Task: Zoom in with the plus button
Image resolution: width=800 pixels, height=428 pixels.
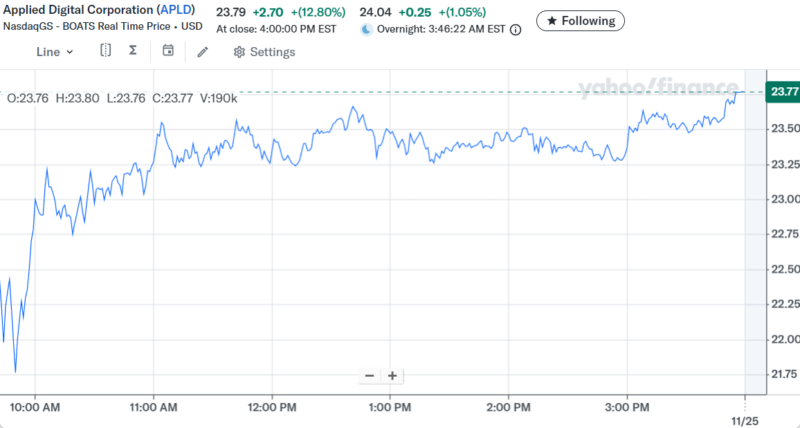Action: (x=393, y=376)
